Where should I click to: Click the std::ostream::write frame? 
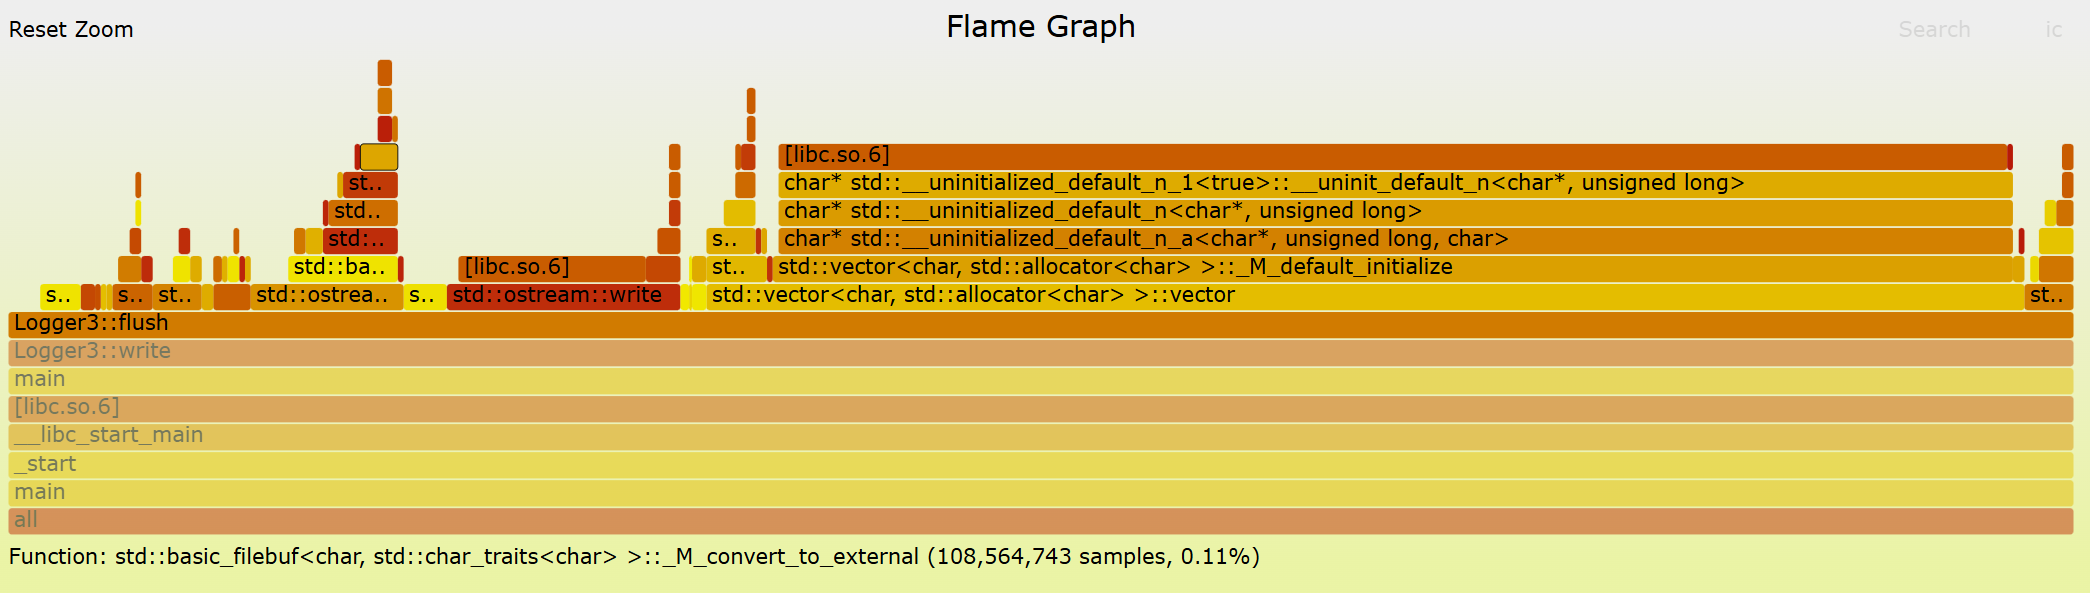pyautogui.click(x=562, y=296)
